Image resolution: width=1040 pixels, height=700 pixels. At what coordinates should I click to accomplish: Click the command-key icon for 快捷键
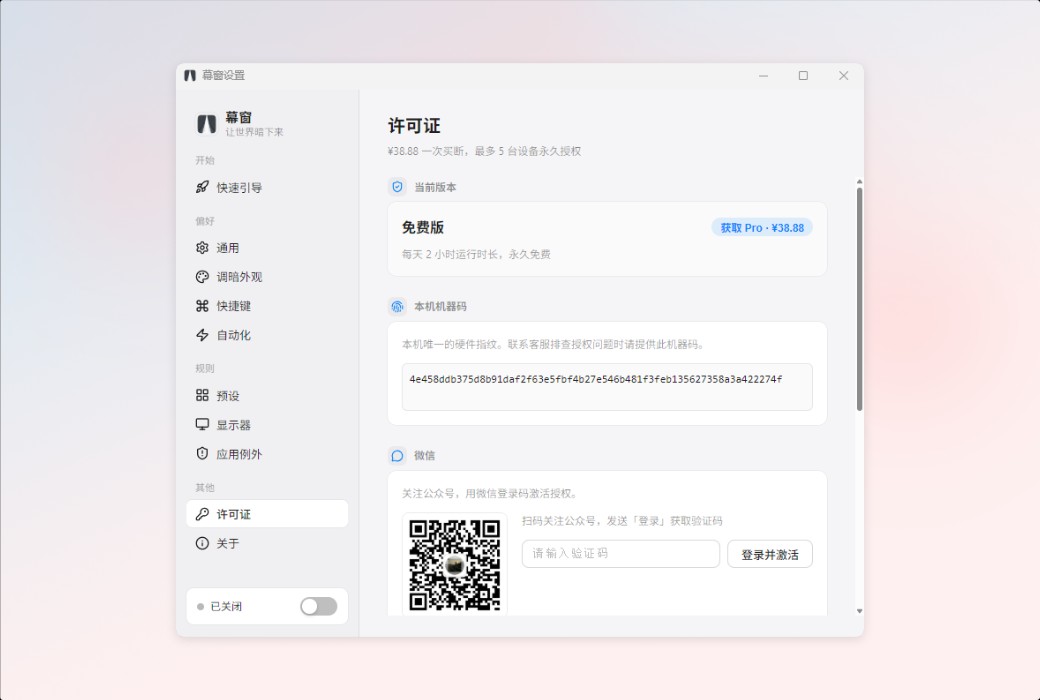pos(202,306)
